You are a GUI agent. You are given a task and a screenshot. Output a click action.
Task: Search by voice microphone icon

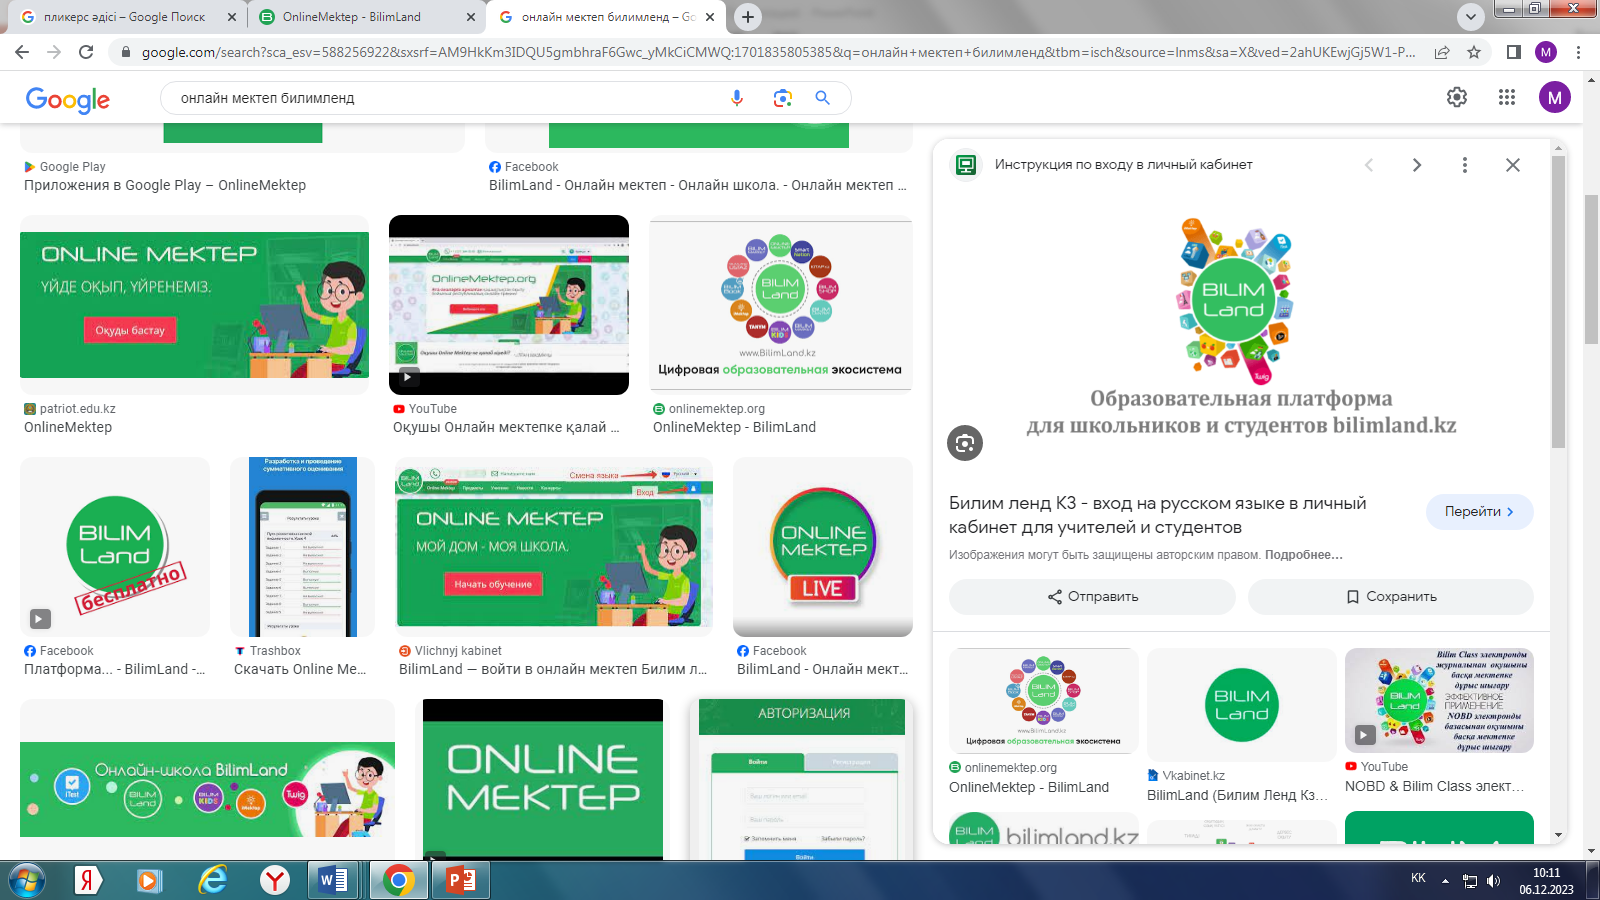pos(737,98)
